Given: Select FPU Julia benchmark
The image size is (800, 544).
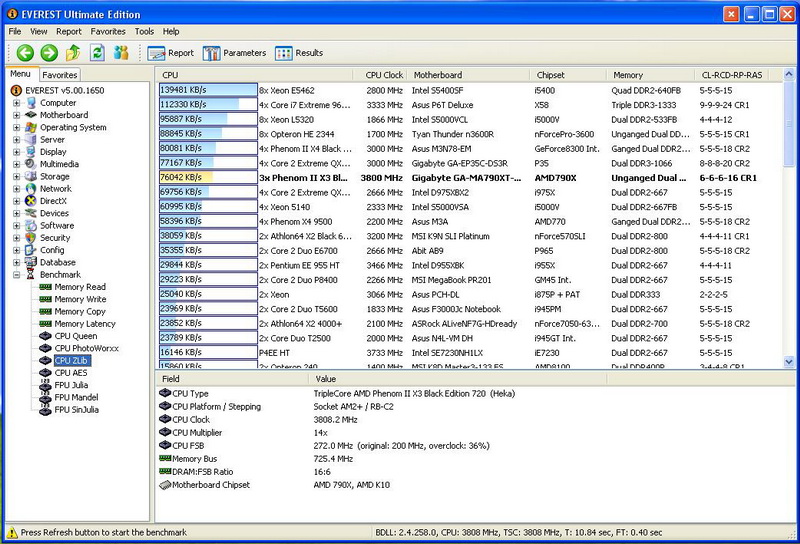Looking at the screenshot, I should (71, 385).
